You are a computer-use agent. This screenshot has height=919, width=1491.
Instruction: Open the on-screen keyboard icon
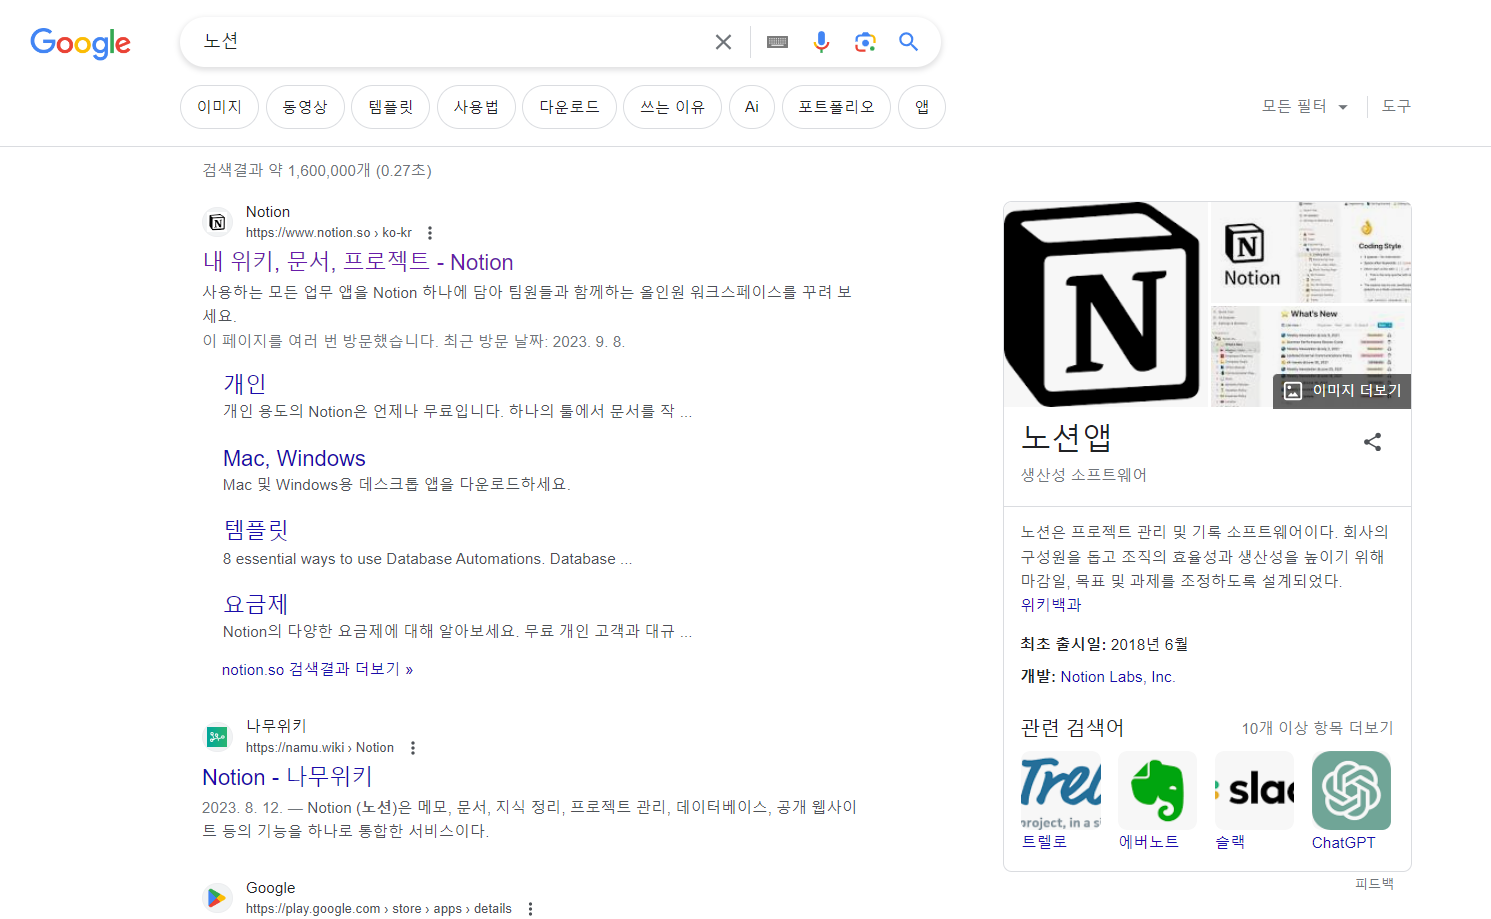tap(777, 42)
